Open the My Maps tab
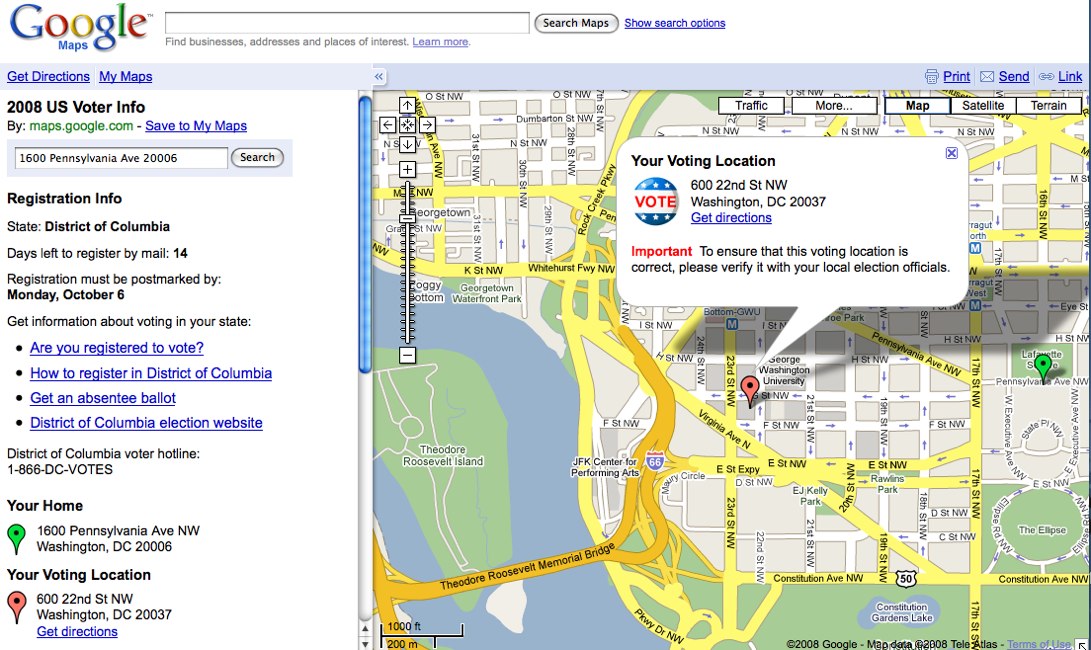The image size is (1091, 650). click(x=125, y=77)
